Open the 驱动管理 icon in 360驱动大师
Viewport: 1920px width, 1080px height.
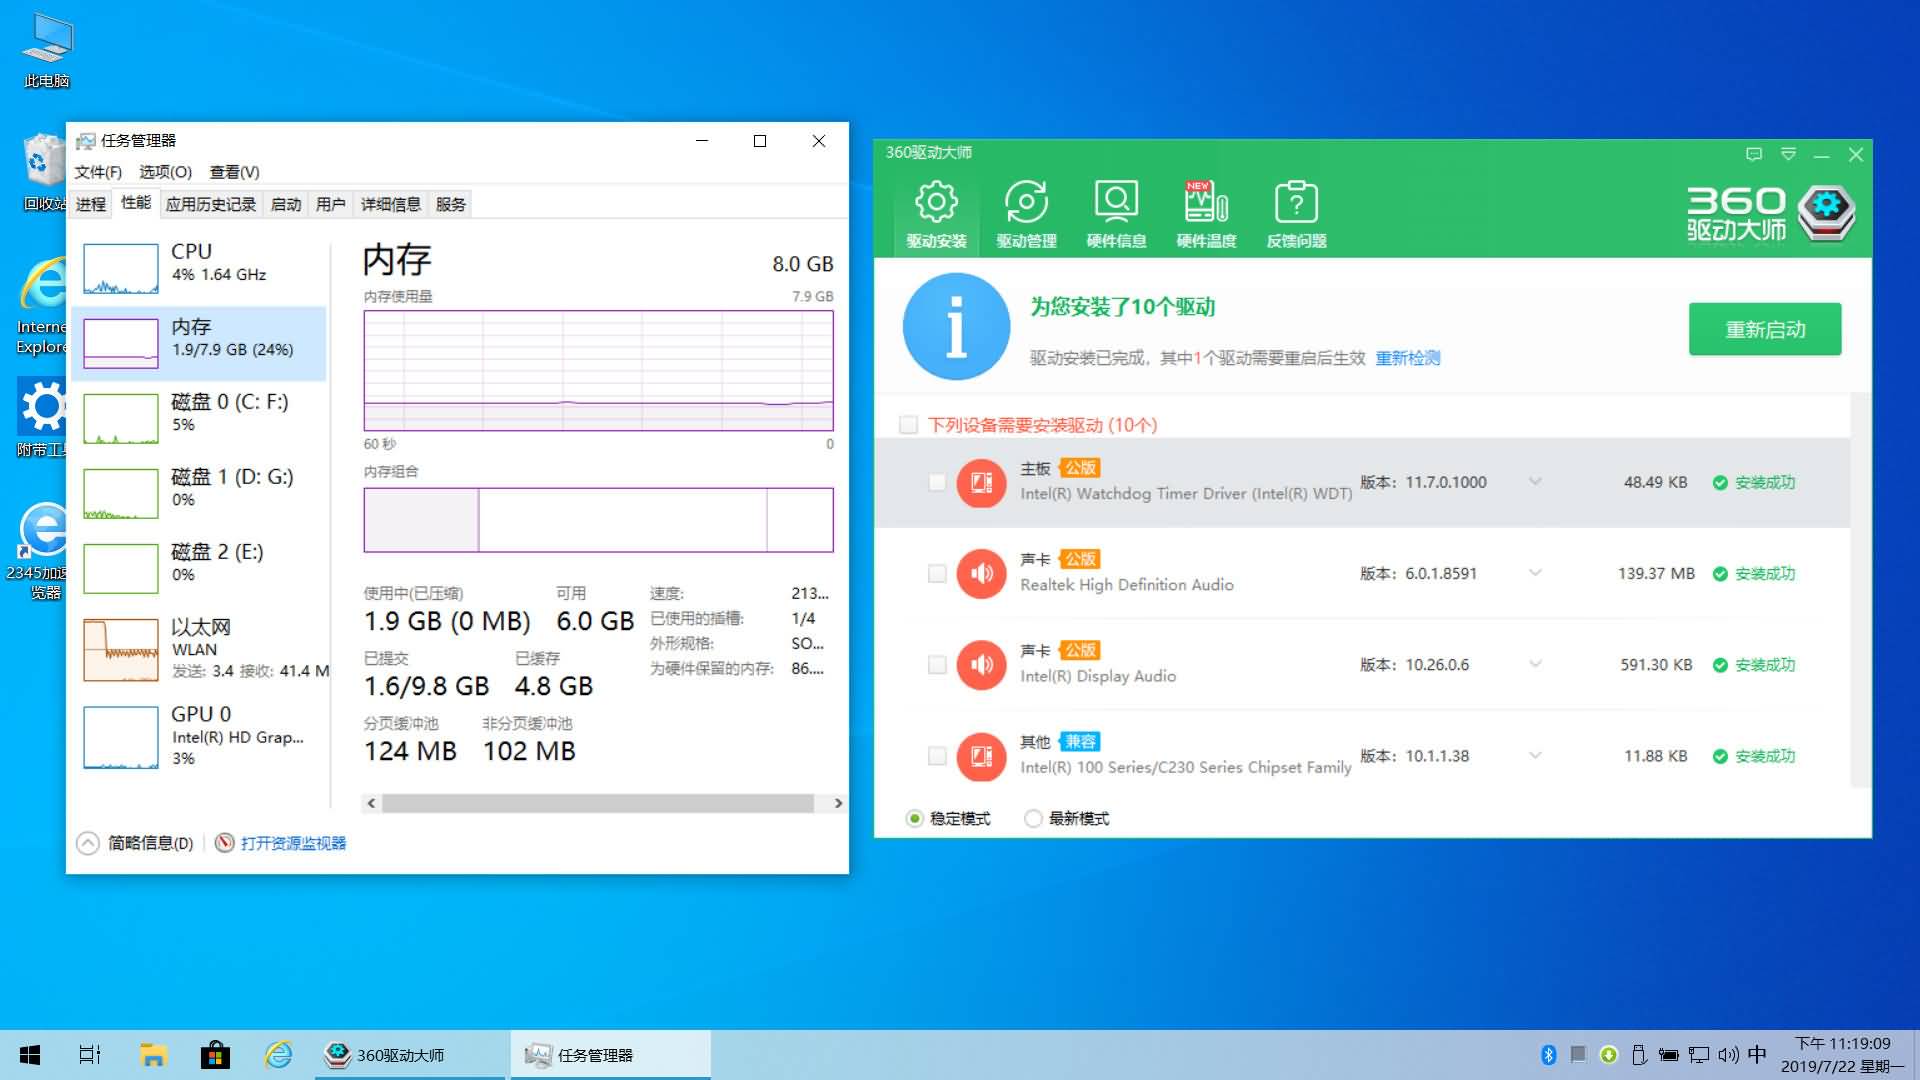pyautogui.click(x=1026, y=214)
